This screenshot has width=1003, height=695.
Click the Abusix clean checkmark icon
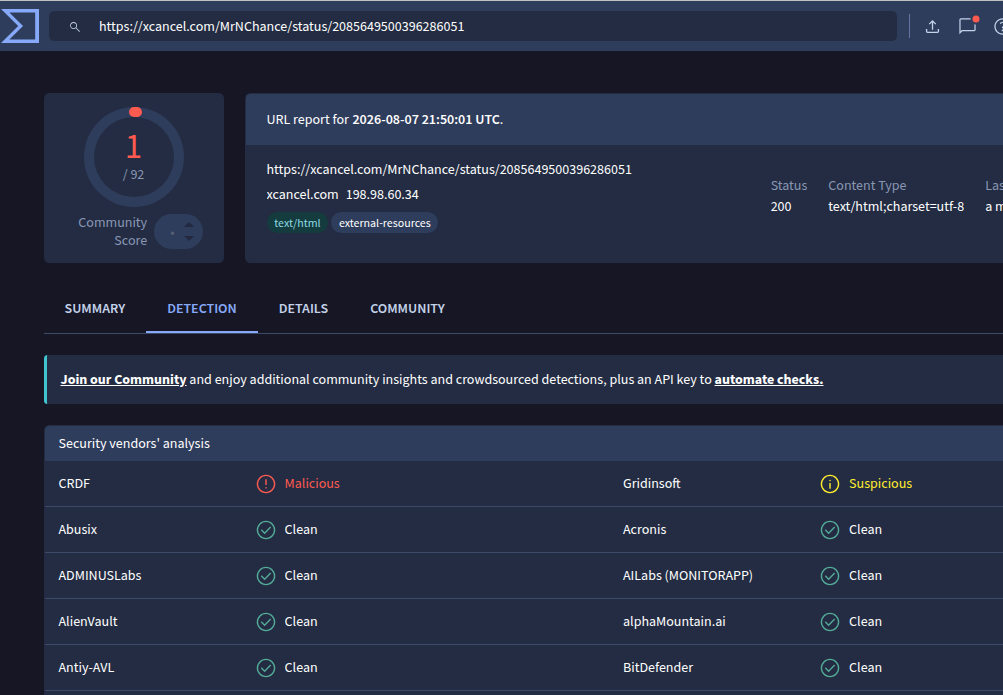(x=265, y=530)
